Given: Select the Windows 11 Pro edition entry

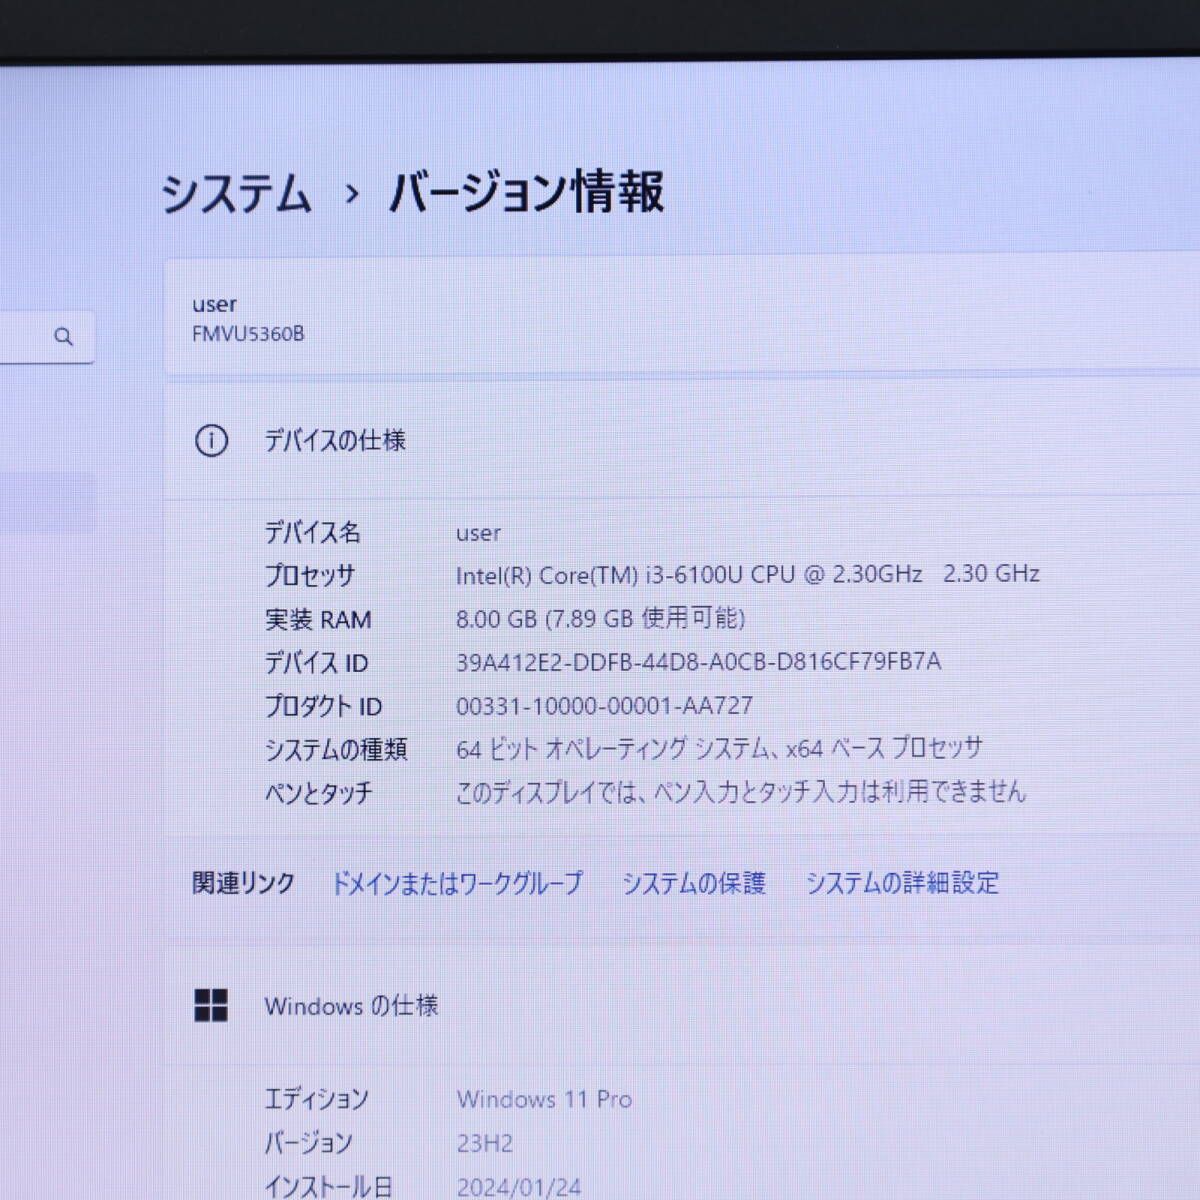Looking at the screenshot, I should click(544, 1099).
